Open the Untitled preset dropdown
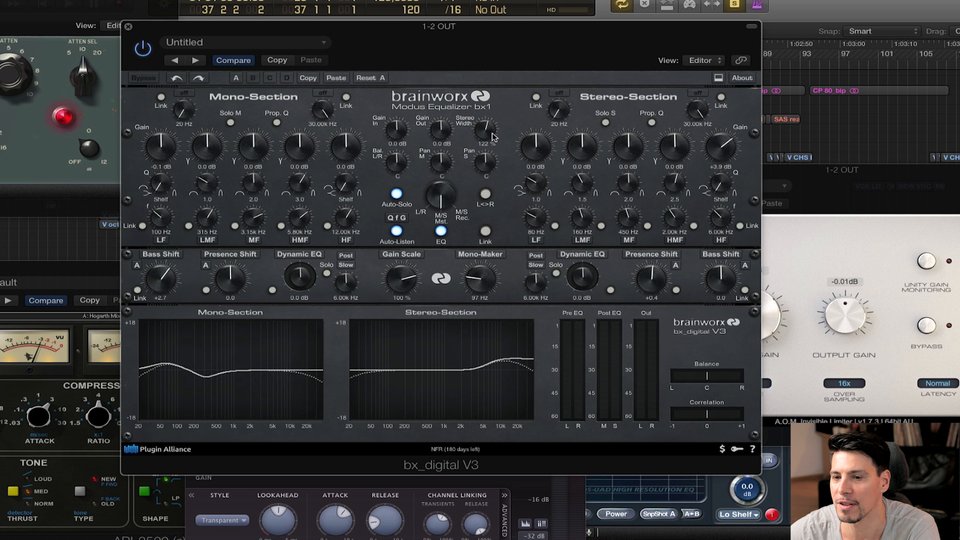Screen dimensions: 960x540 tap(246, 42)
